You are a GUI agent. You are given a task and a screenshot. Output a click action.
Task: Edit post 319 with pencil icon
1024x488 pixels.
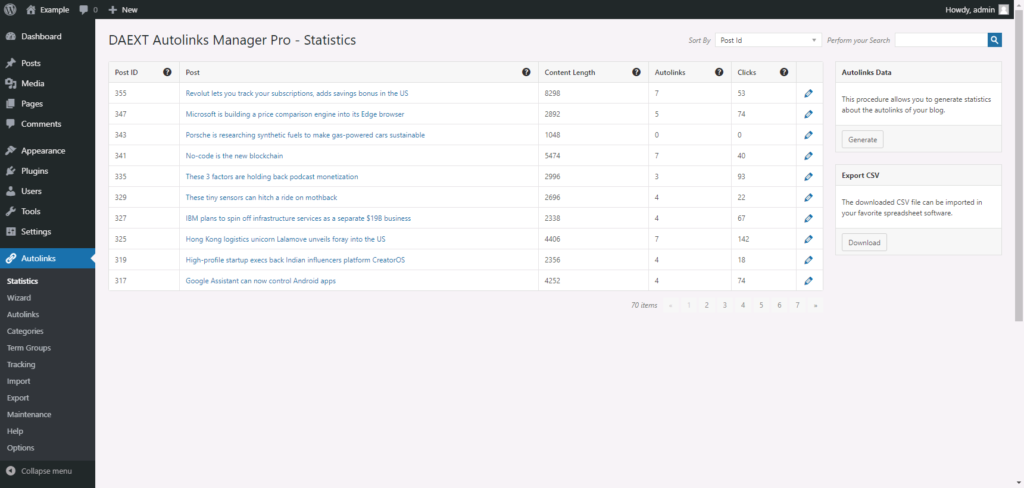(x=808, y=260)
